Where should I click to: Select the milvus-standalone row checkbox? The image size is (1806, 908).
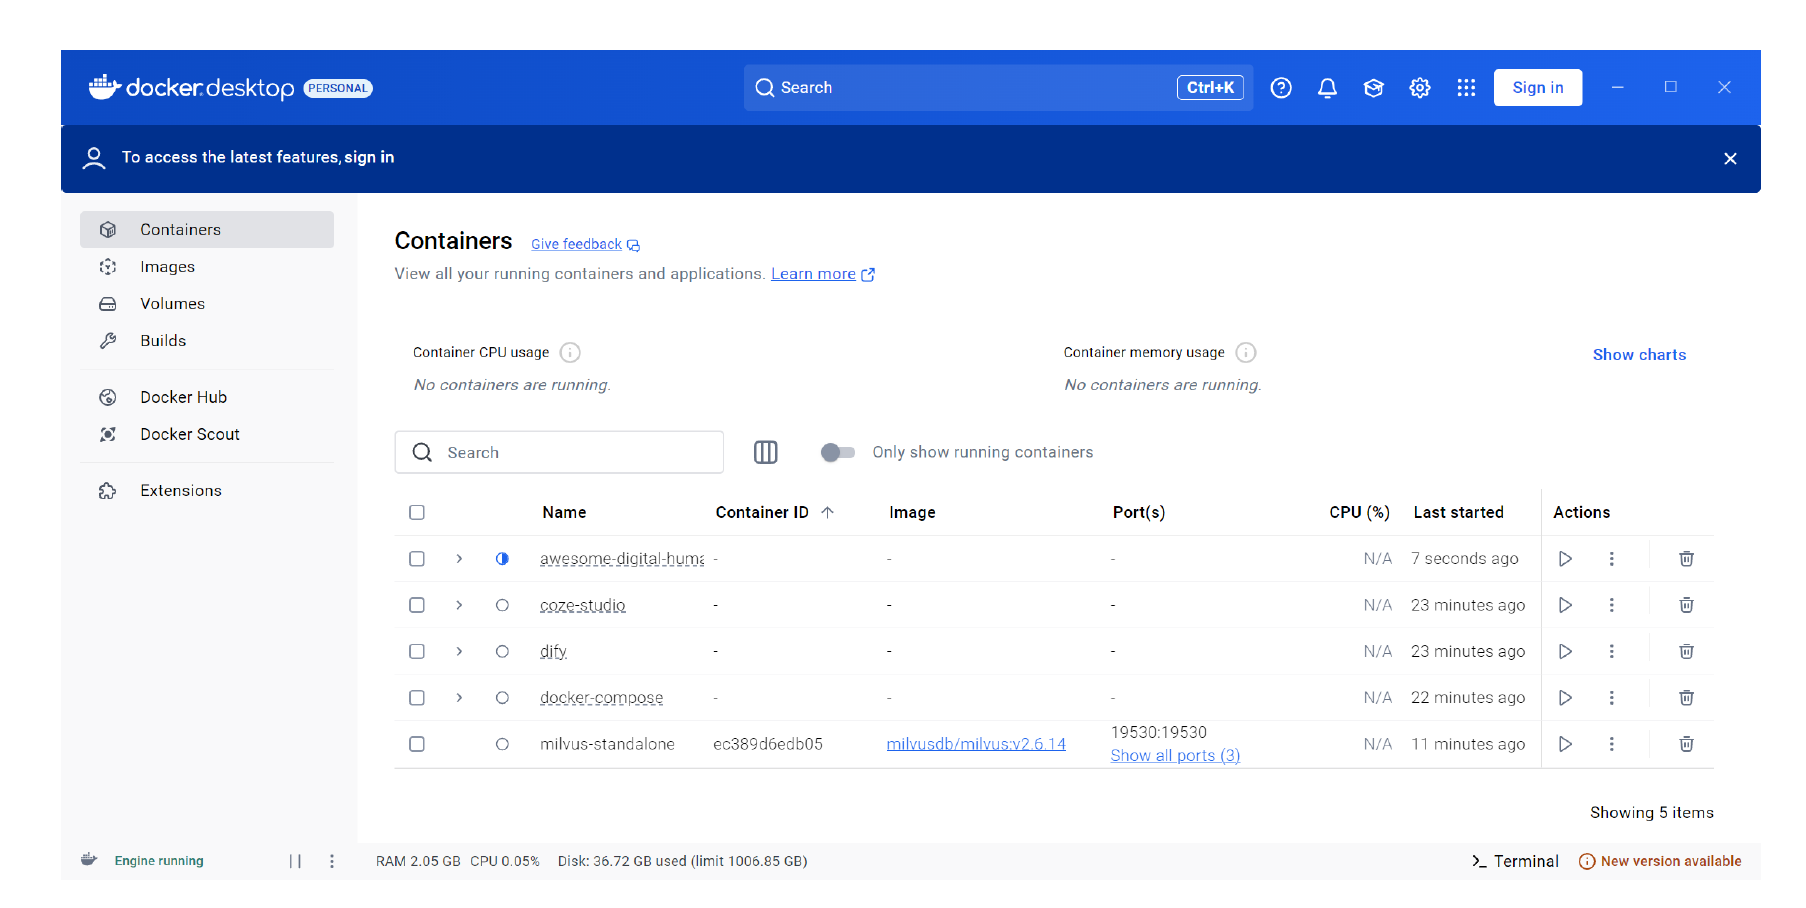(417, 744)
